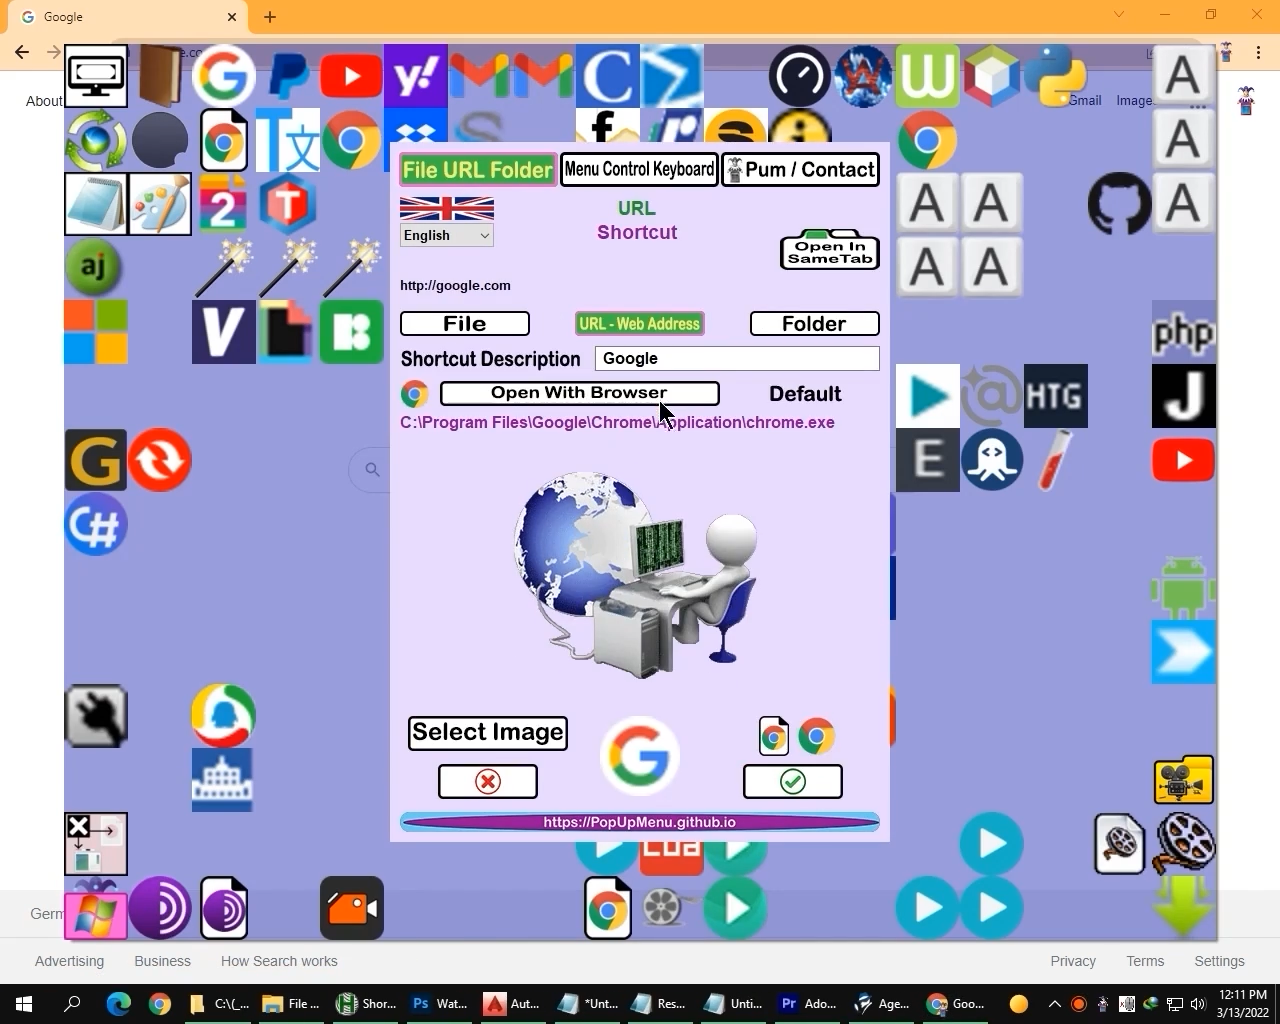Go back in the browser

(x=22, y=52)
